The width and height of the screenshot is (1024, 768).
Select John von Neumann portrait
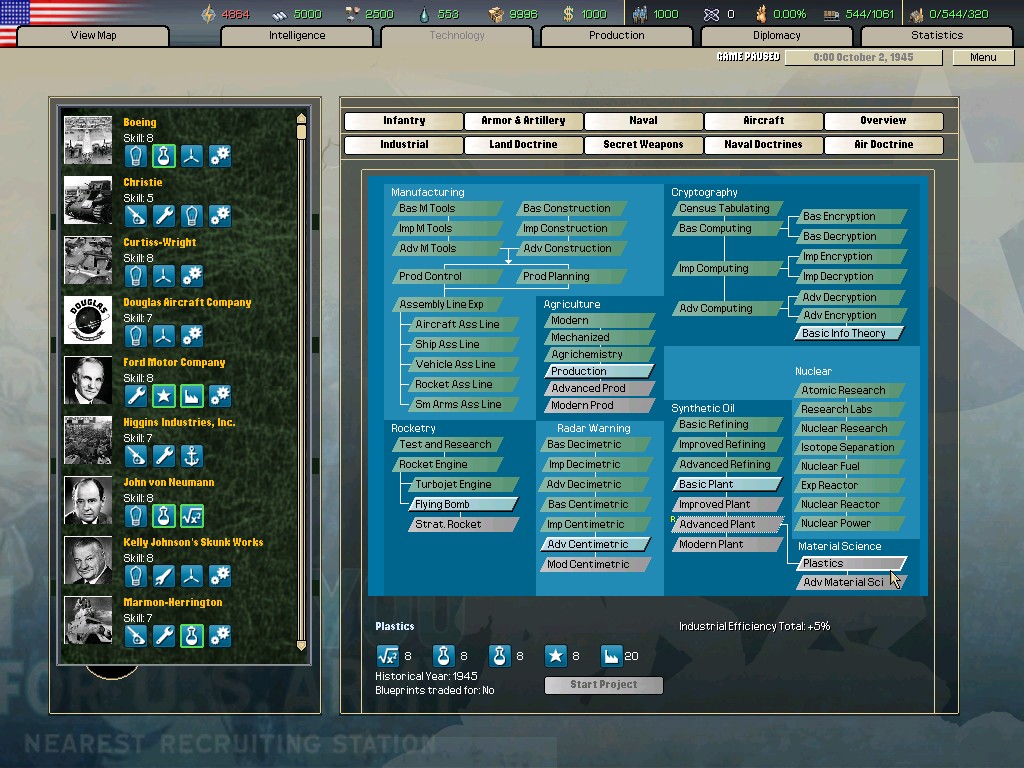coord(88,501)
